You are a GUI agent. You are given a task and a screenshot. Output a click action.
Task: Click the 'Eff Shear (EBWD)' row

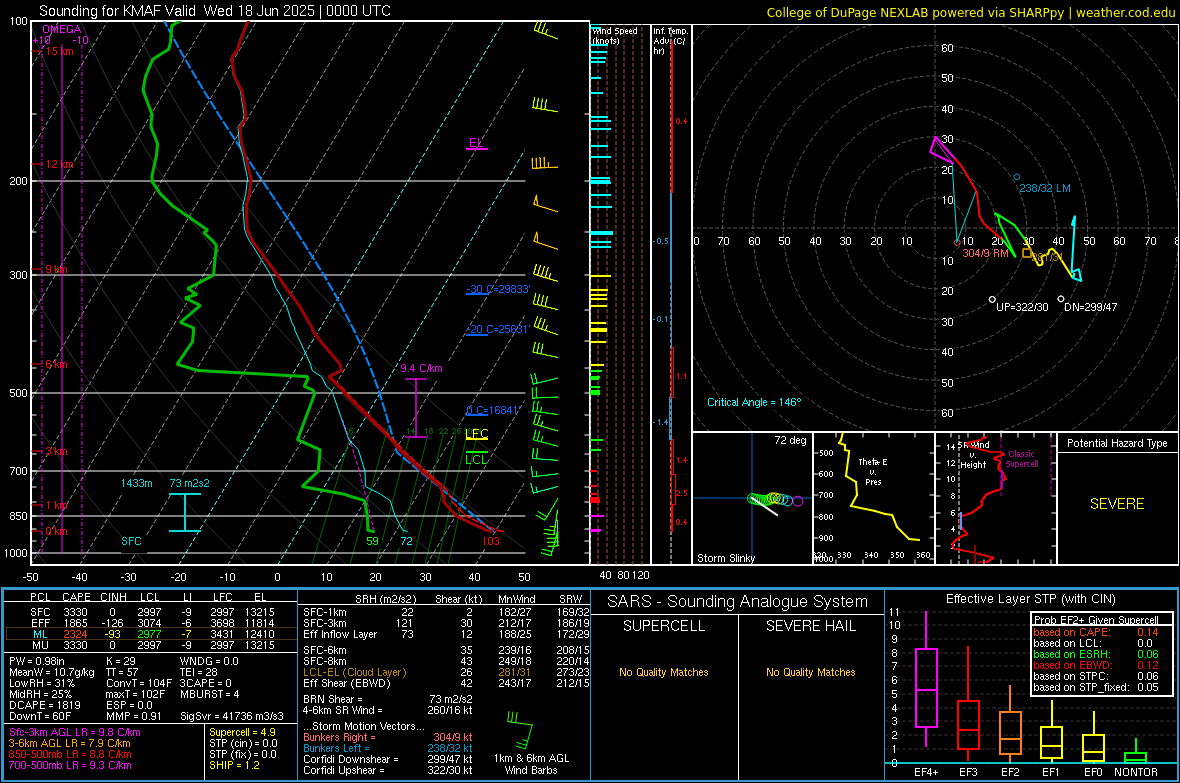click(x=447, y=684)
